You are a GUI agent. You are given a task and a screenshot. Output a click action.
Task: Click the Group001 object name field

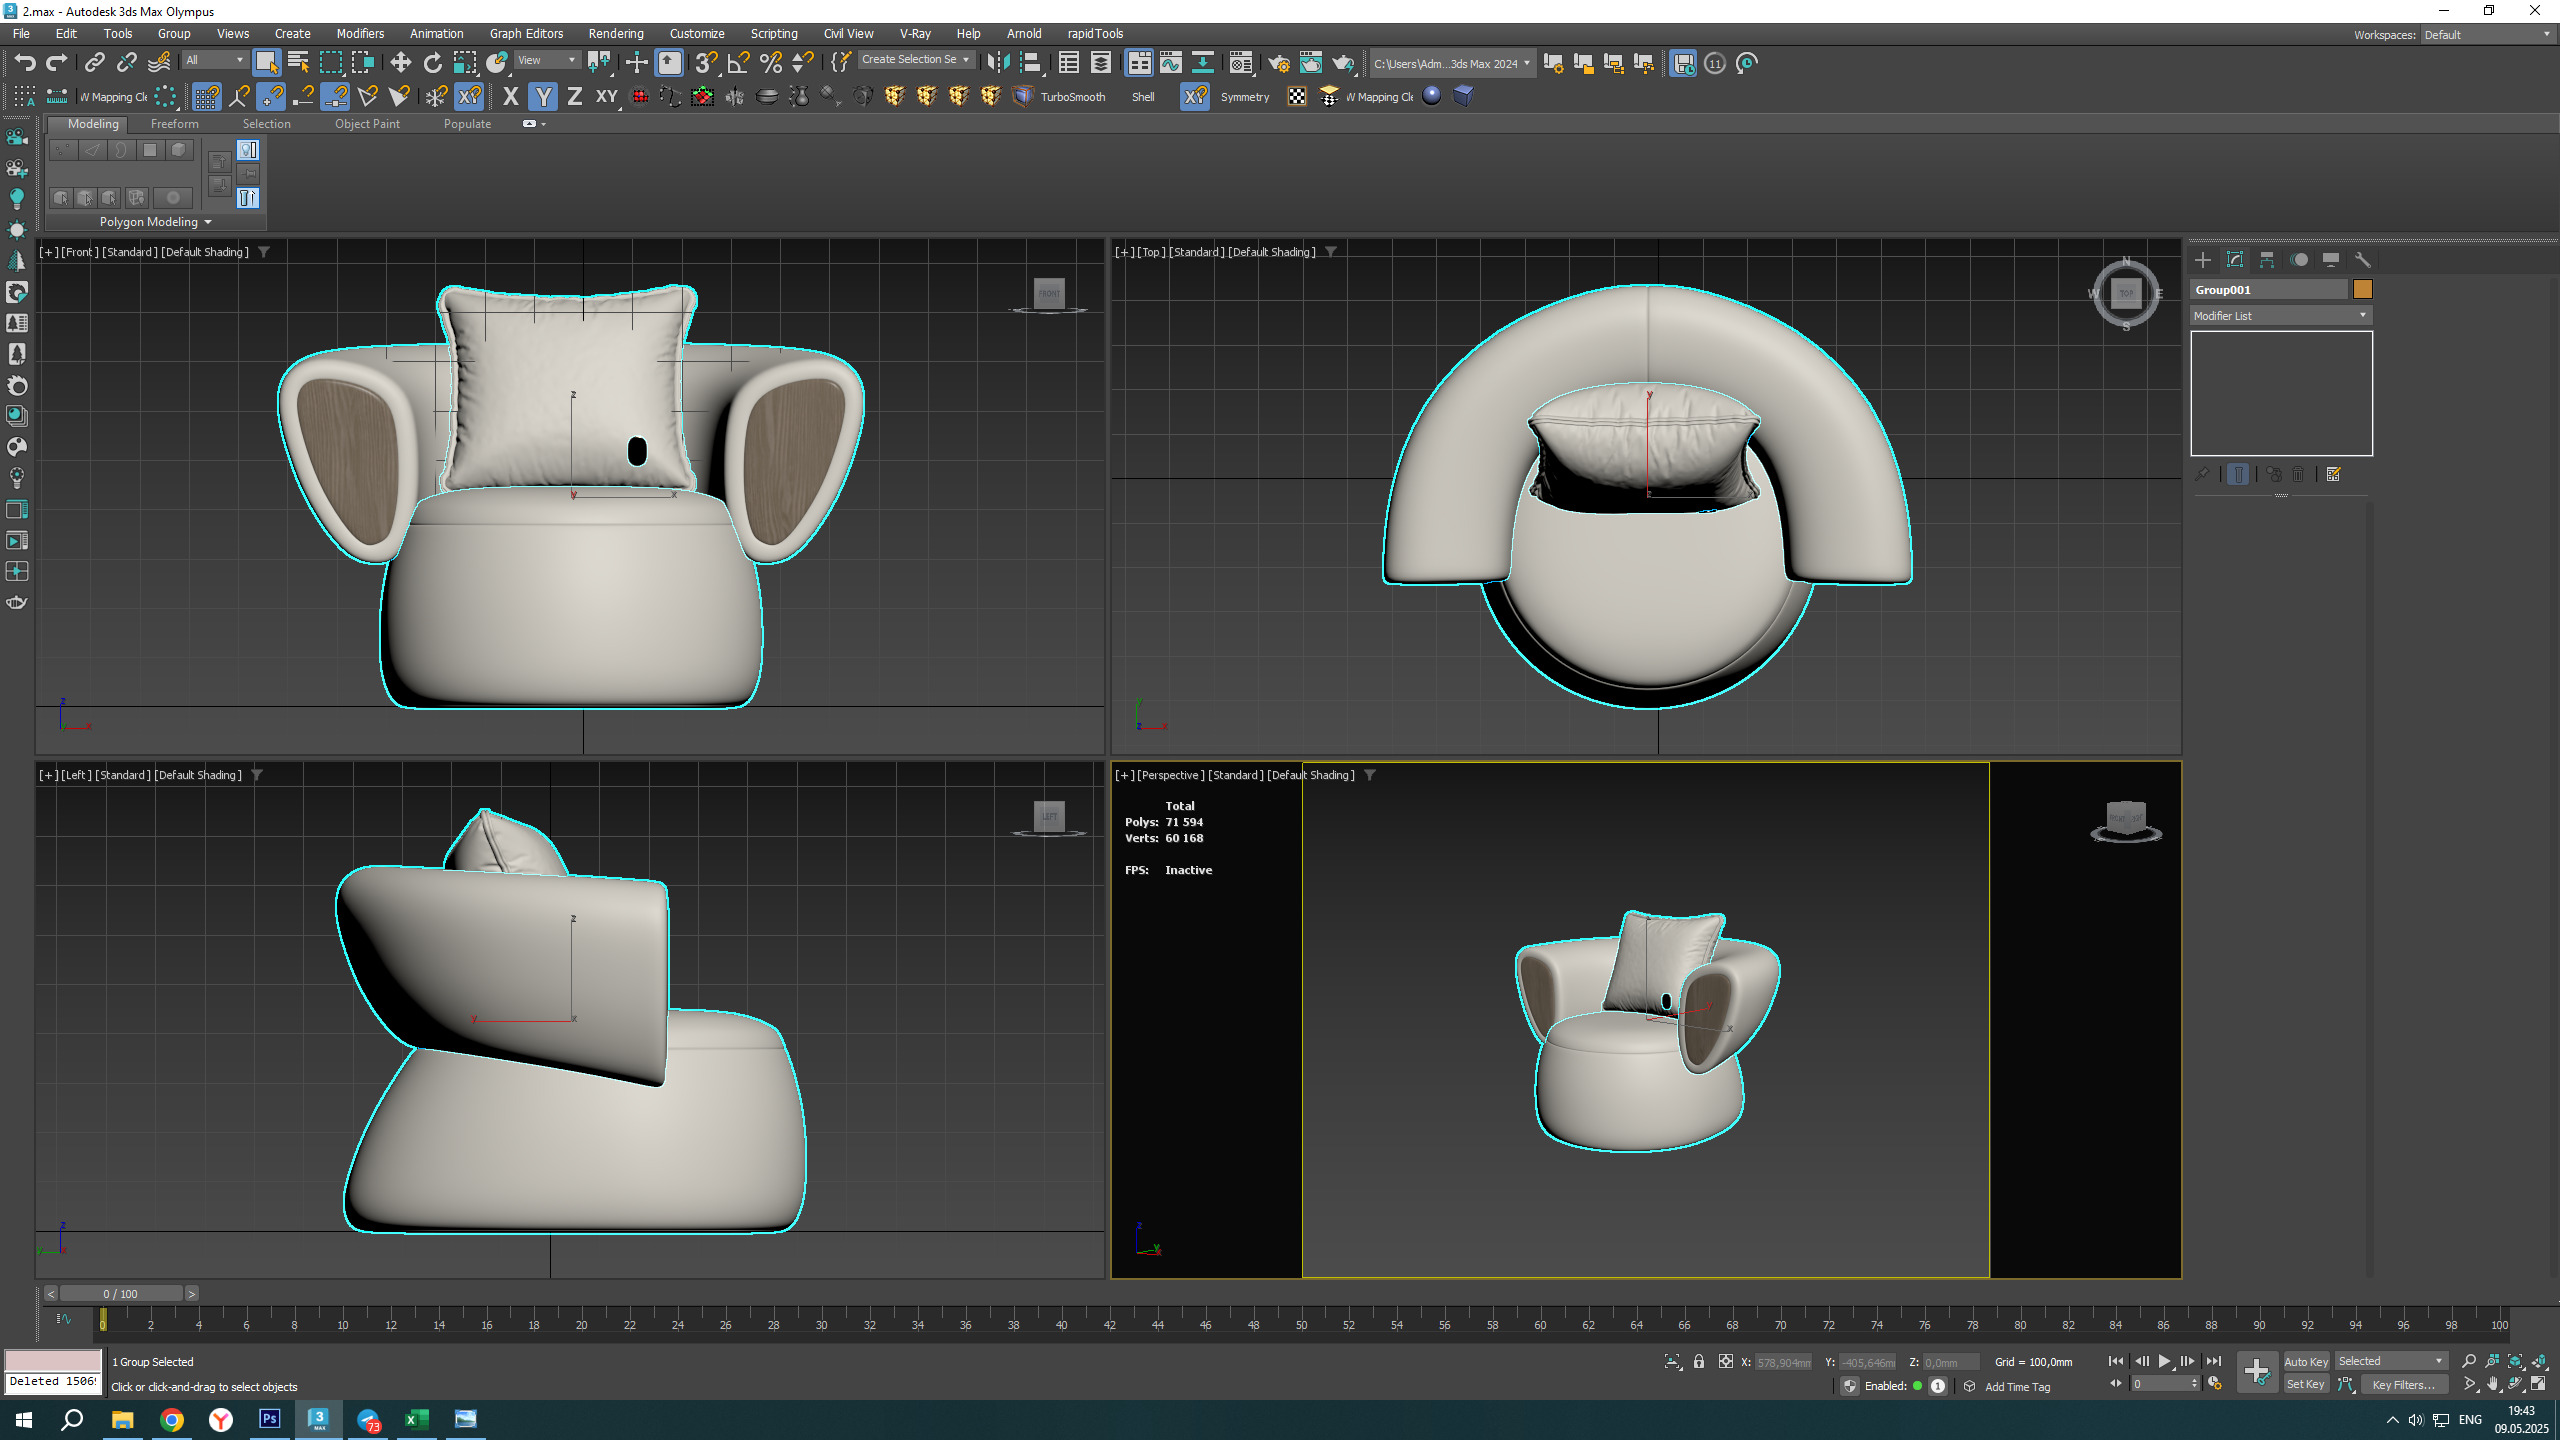tap(2268, 289)
